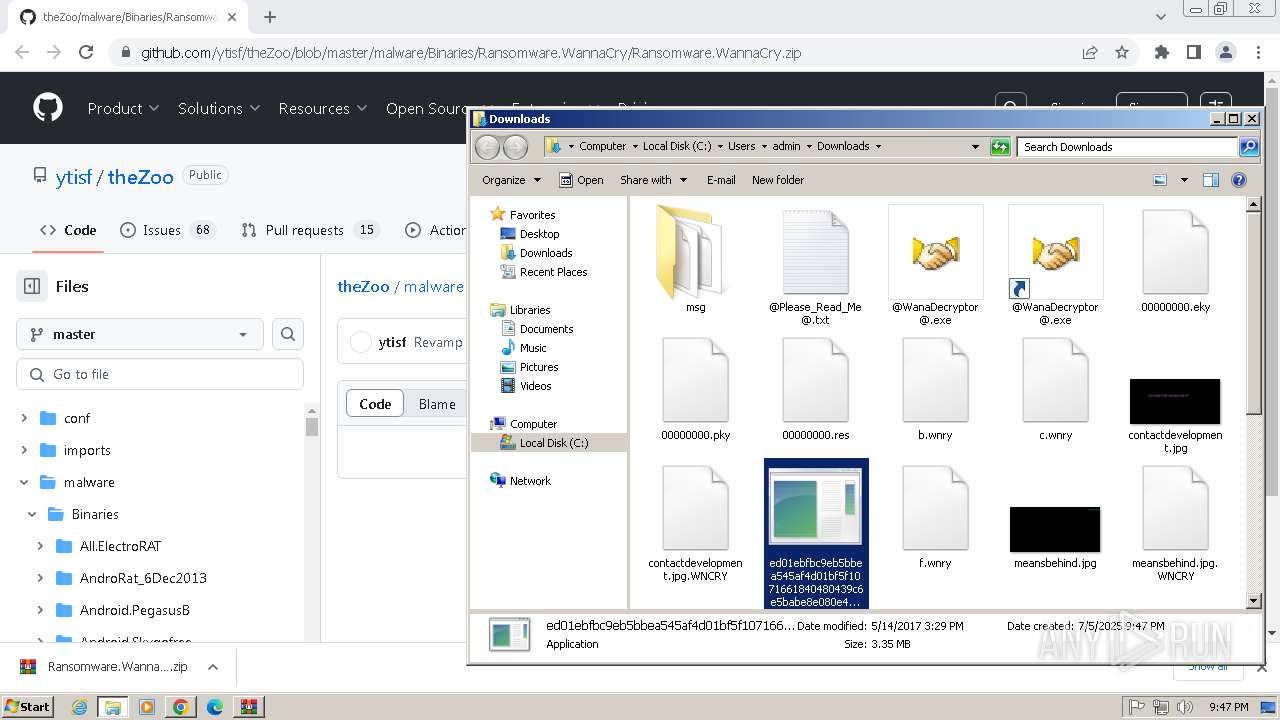Toggle the Explorer preview pane button
1280x720 pixels.
coord(1211,180)
